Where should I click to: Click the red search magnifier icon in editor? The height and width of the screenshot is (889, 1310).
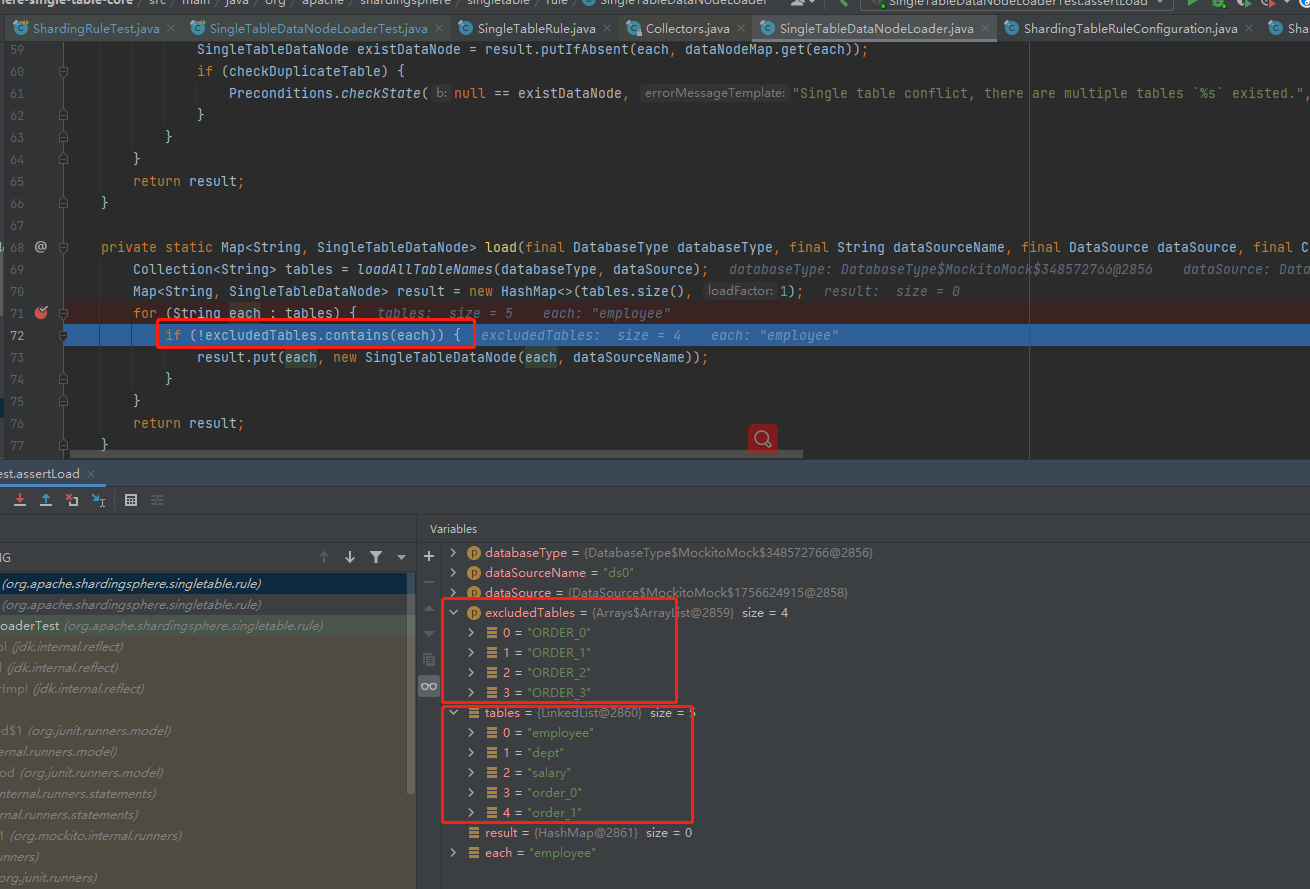point(762,438)
